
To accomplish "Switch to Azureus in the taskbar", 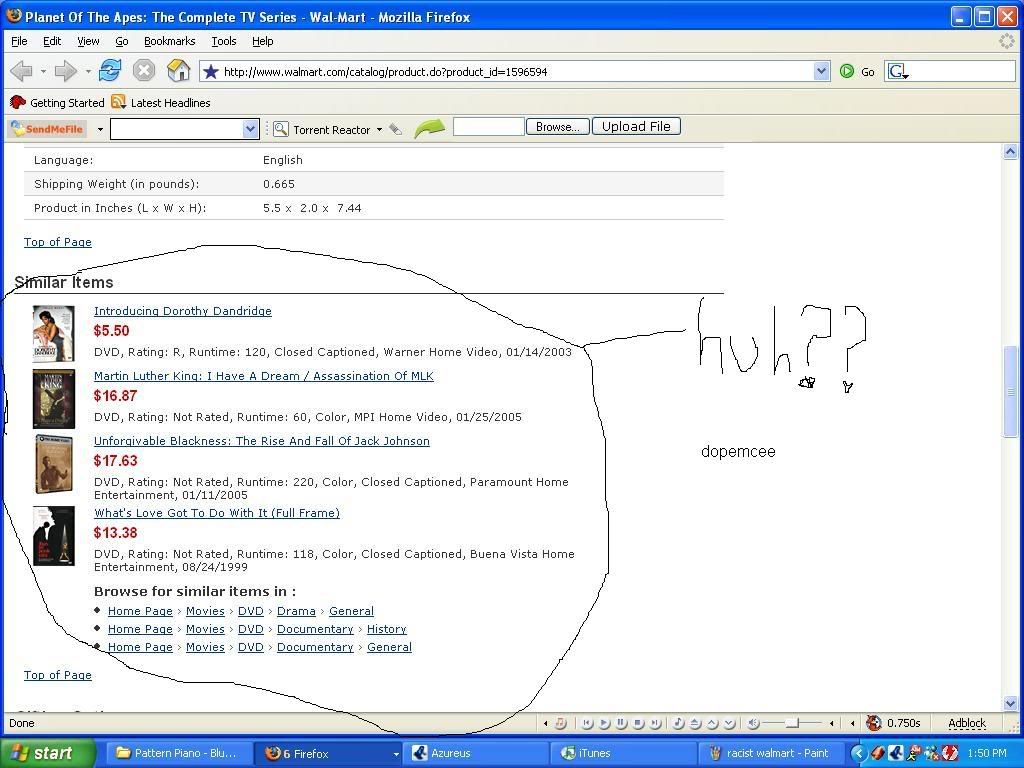I will tap(477, 754).
